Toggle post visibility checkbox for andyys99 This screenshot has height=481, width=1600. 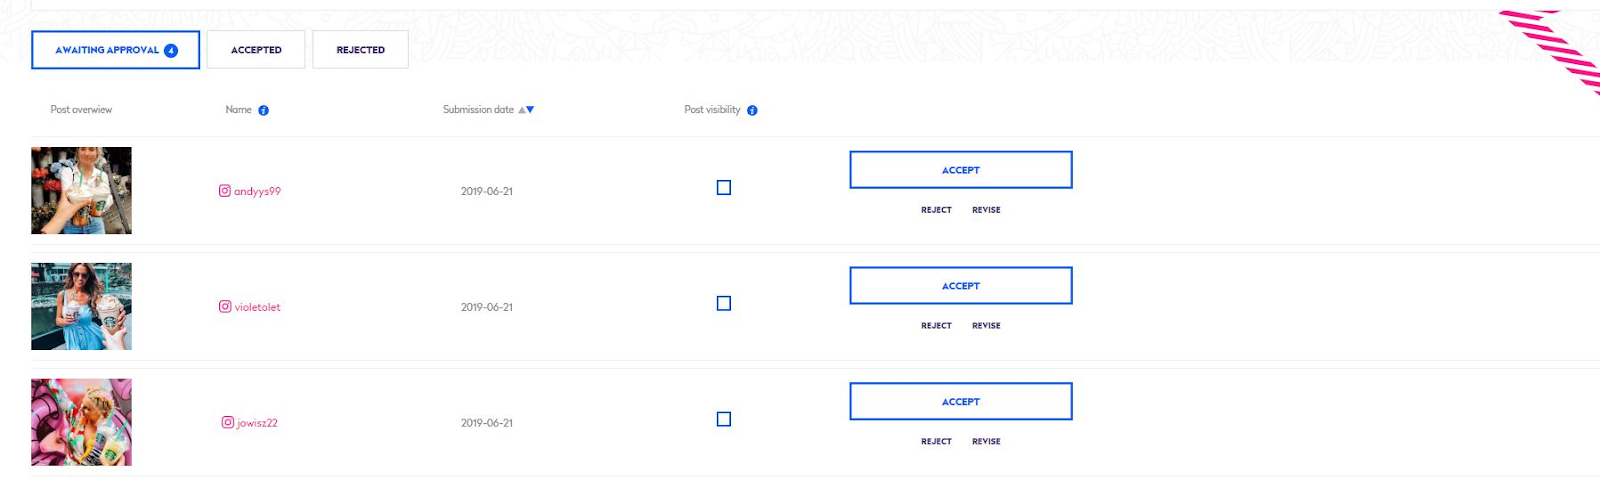tap(724, 188)
